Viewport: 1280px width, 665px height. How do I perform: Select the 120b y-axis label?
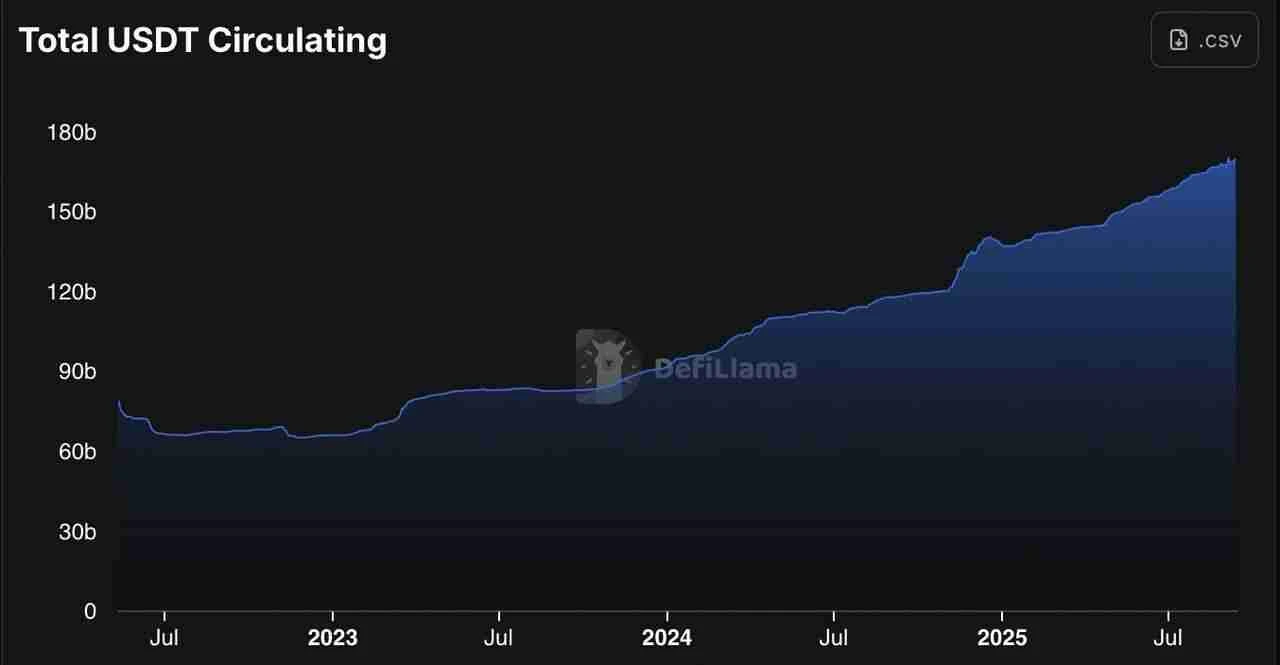(x=71, y=292)
